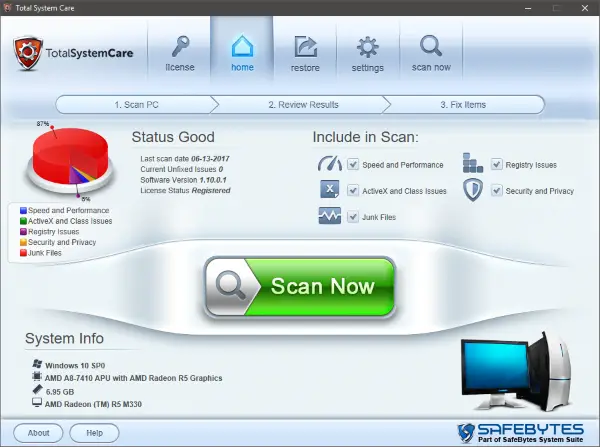
Task: Click the computer and monitor illustration
Action: (516, 371)
